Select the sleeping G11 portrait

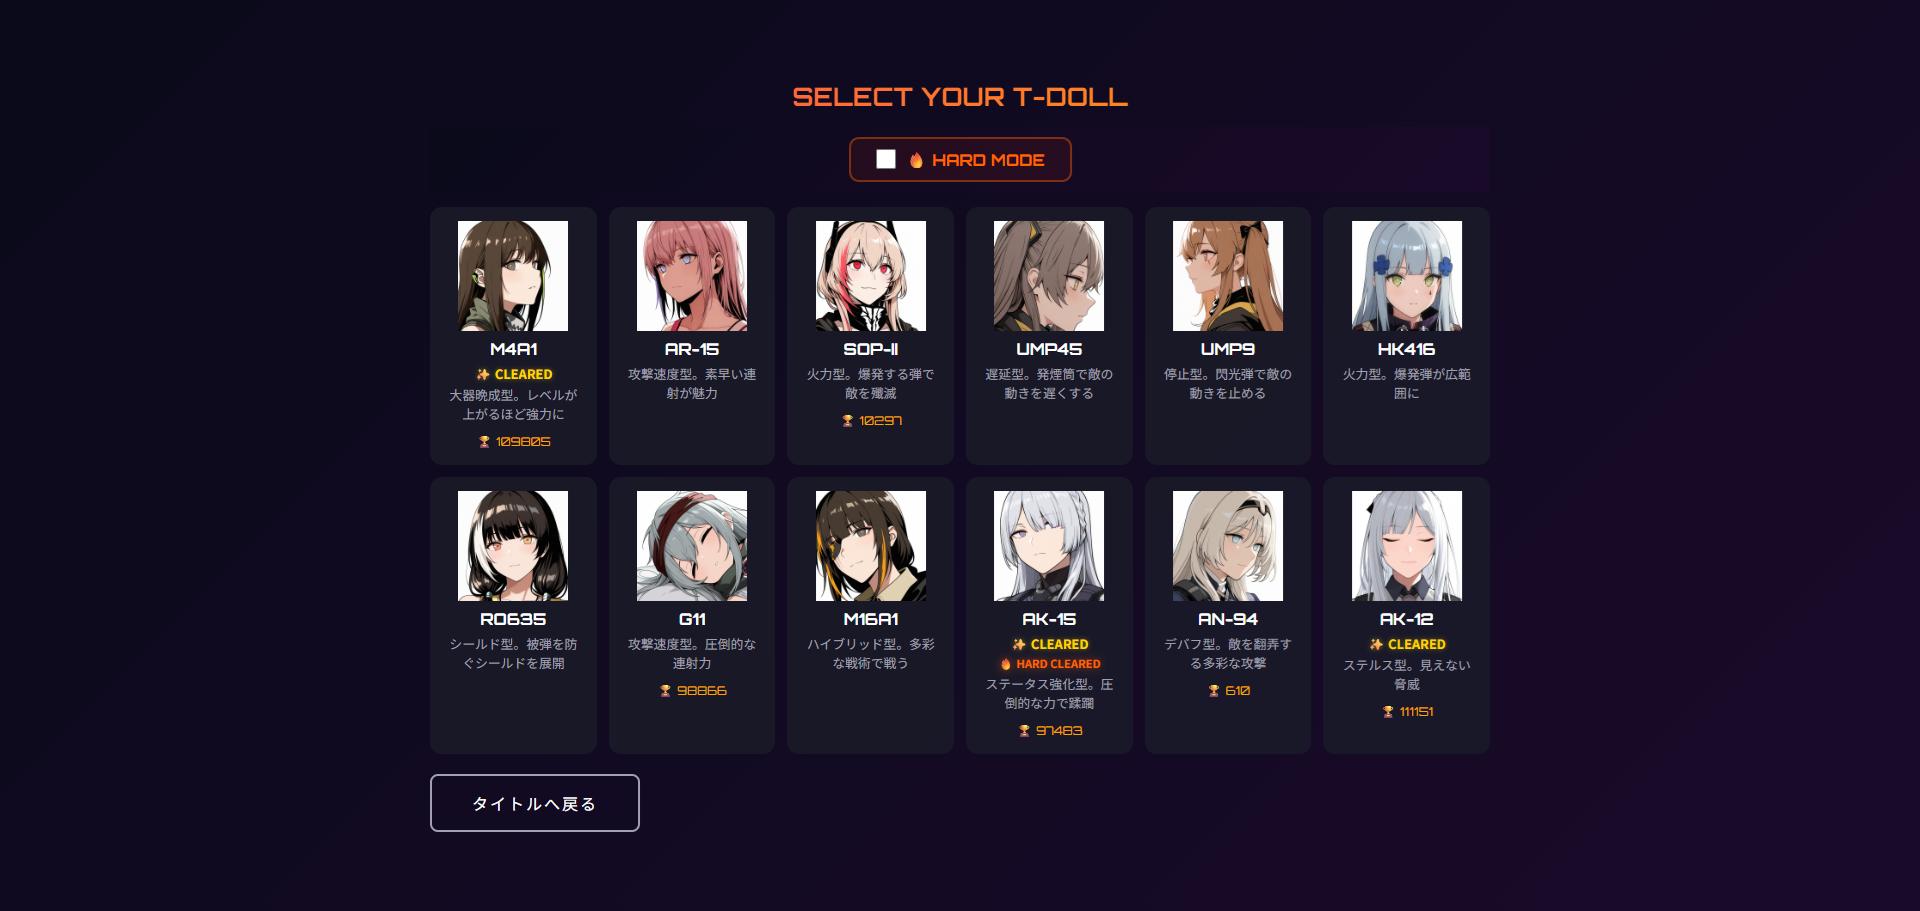[x=692, y=546]
